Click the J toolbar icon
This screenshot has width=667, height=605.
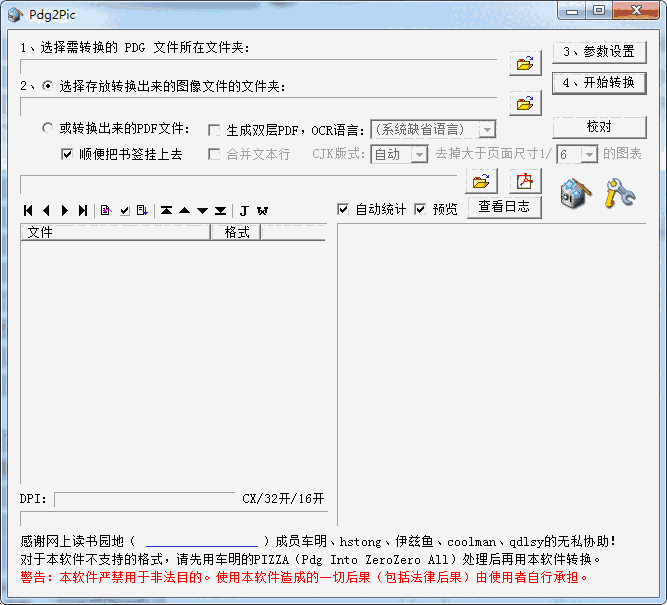244,211
